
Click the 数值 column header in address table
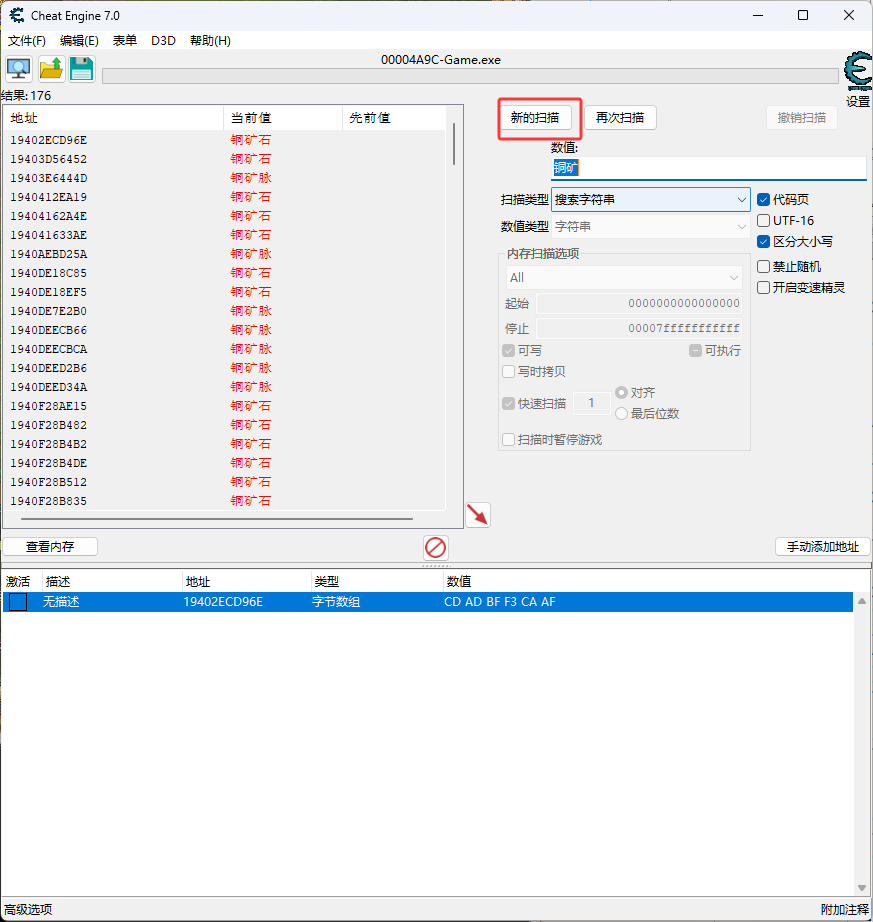(647, 582)
